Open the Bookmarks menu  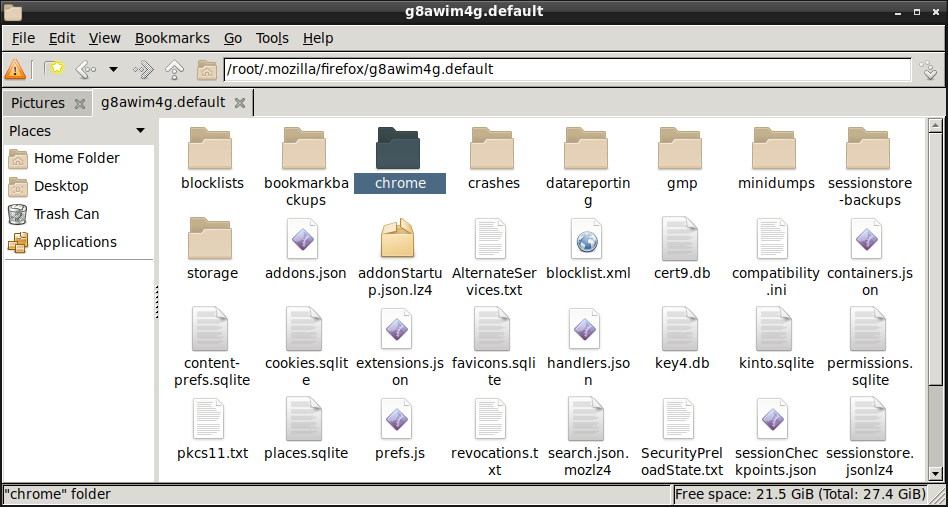(x=172, y=38)
